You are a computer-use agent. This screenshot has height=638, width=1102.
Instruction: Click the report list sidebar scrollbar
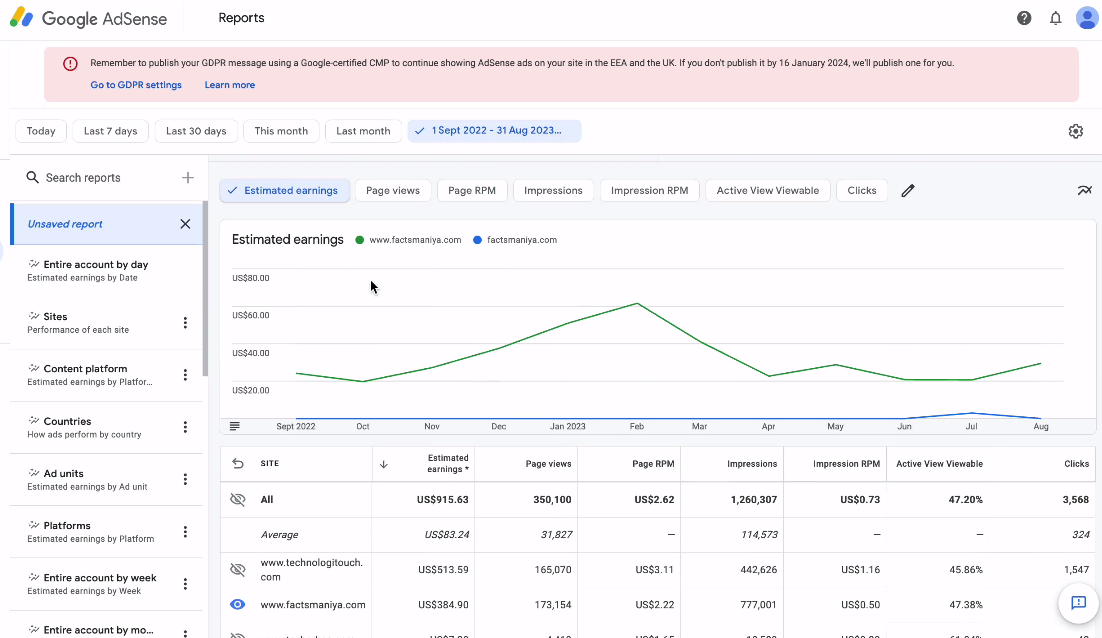205,289
